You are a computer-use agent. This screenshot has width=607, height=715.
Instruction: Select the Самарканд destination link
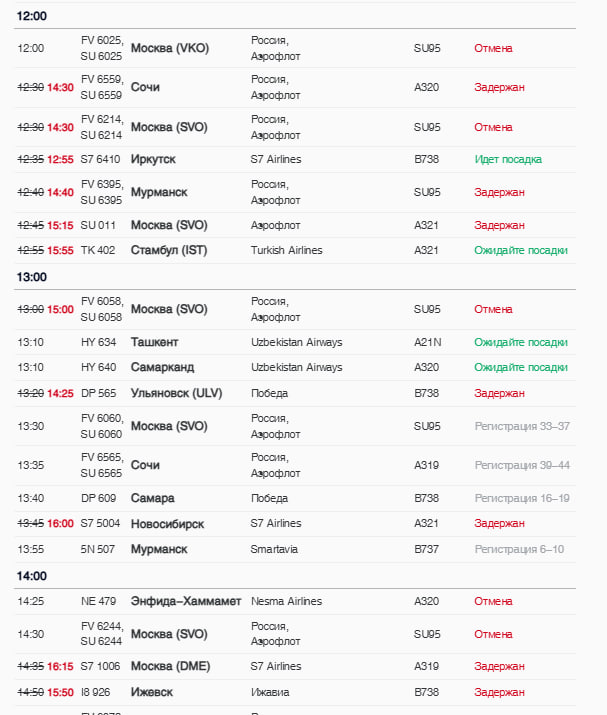(x=162, y=368)
